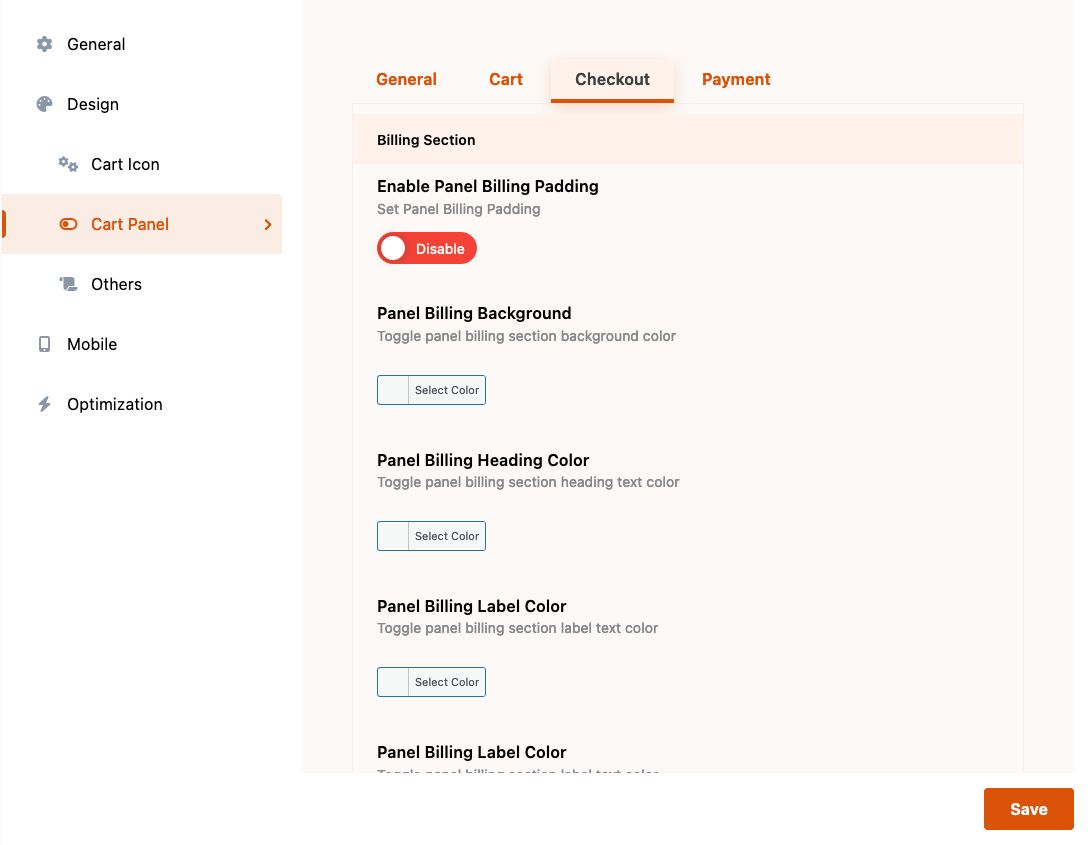Click the Cart Icon gears icon
The height and width of the screenshot is (845, 1090).
click(x=68, y=164)
